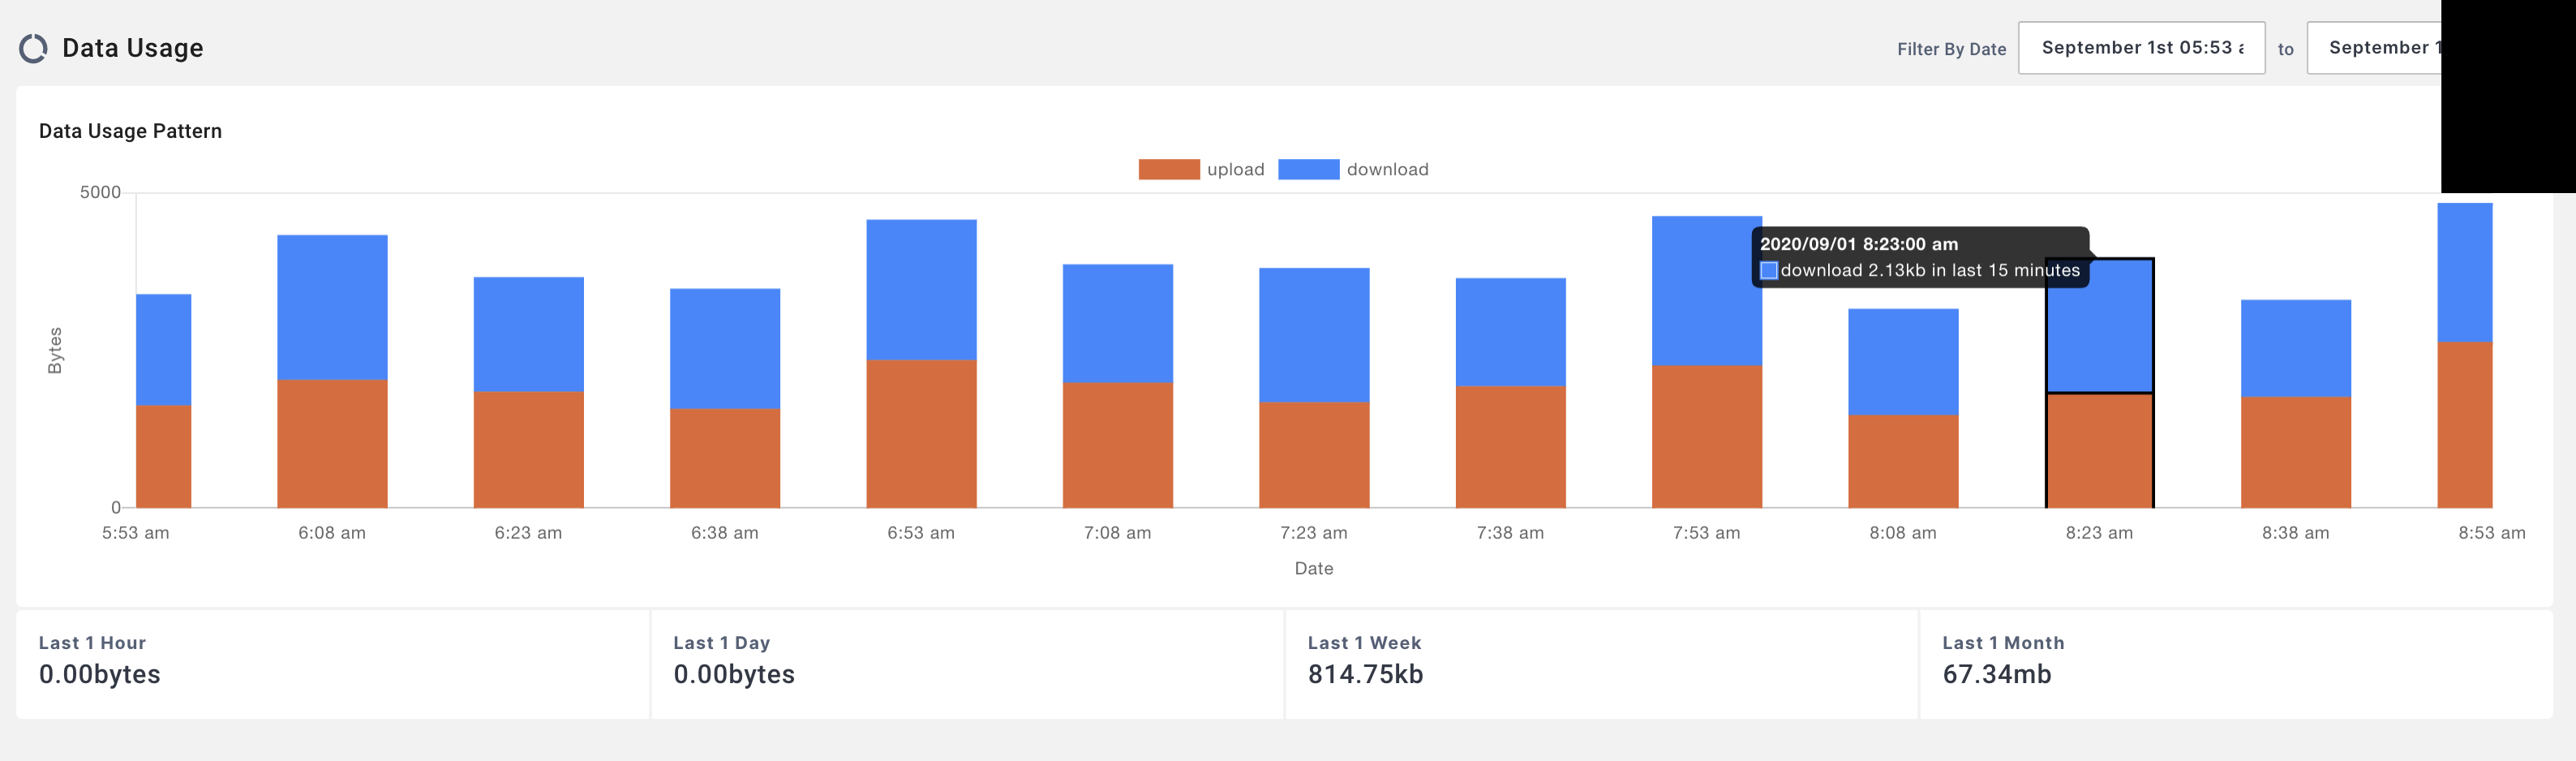Click the upload segment of the 7:53 am bar
This screenshot has height=761, width=2576.
point(1706,436)
